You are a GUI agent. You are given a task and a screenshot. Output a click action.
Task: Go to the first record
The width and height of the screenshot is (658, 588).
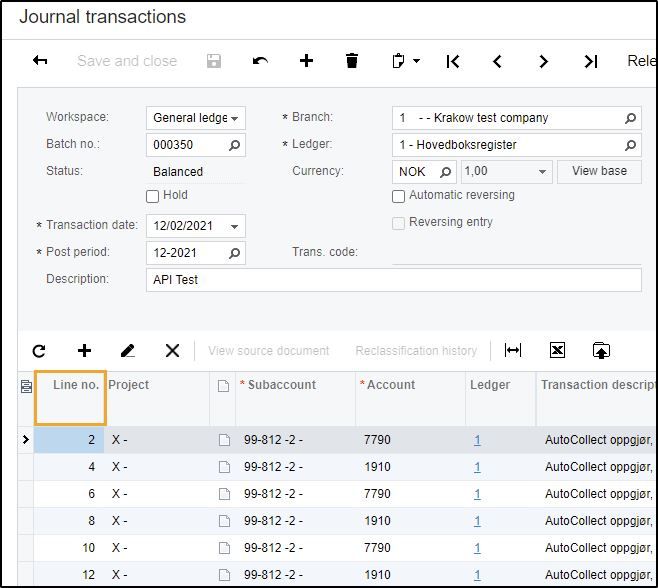[453, 61]
